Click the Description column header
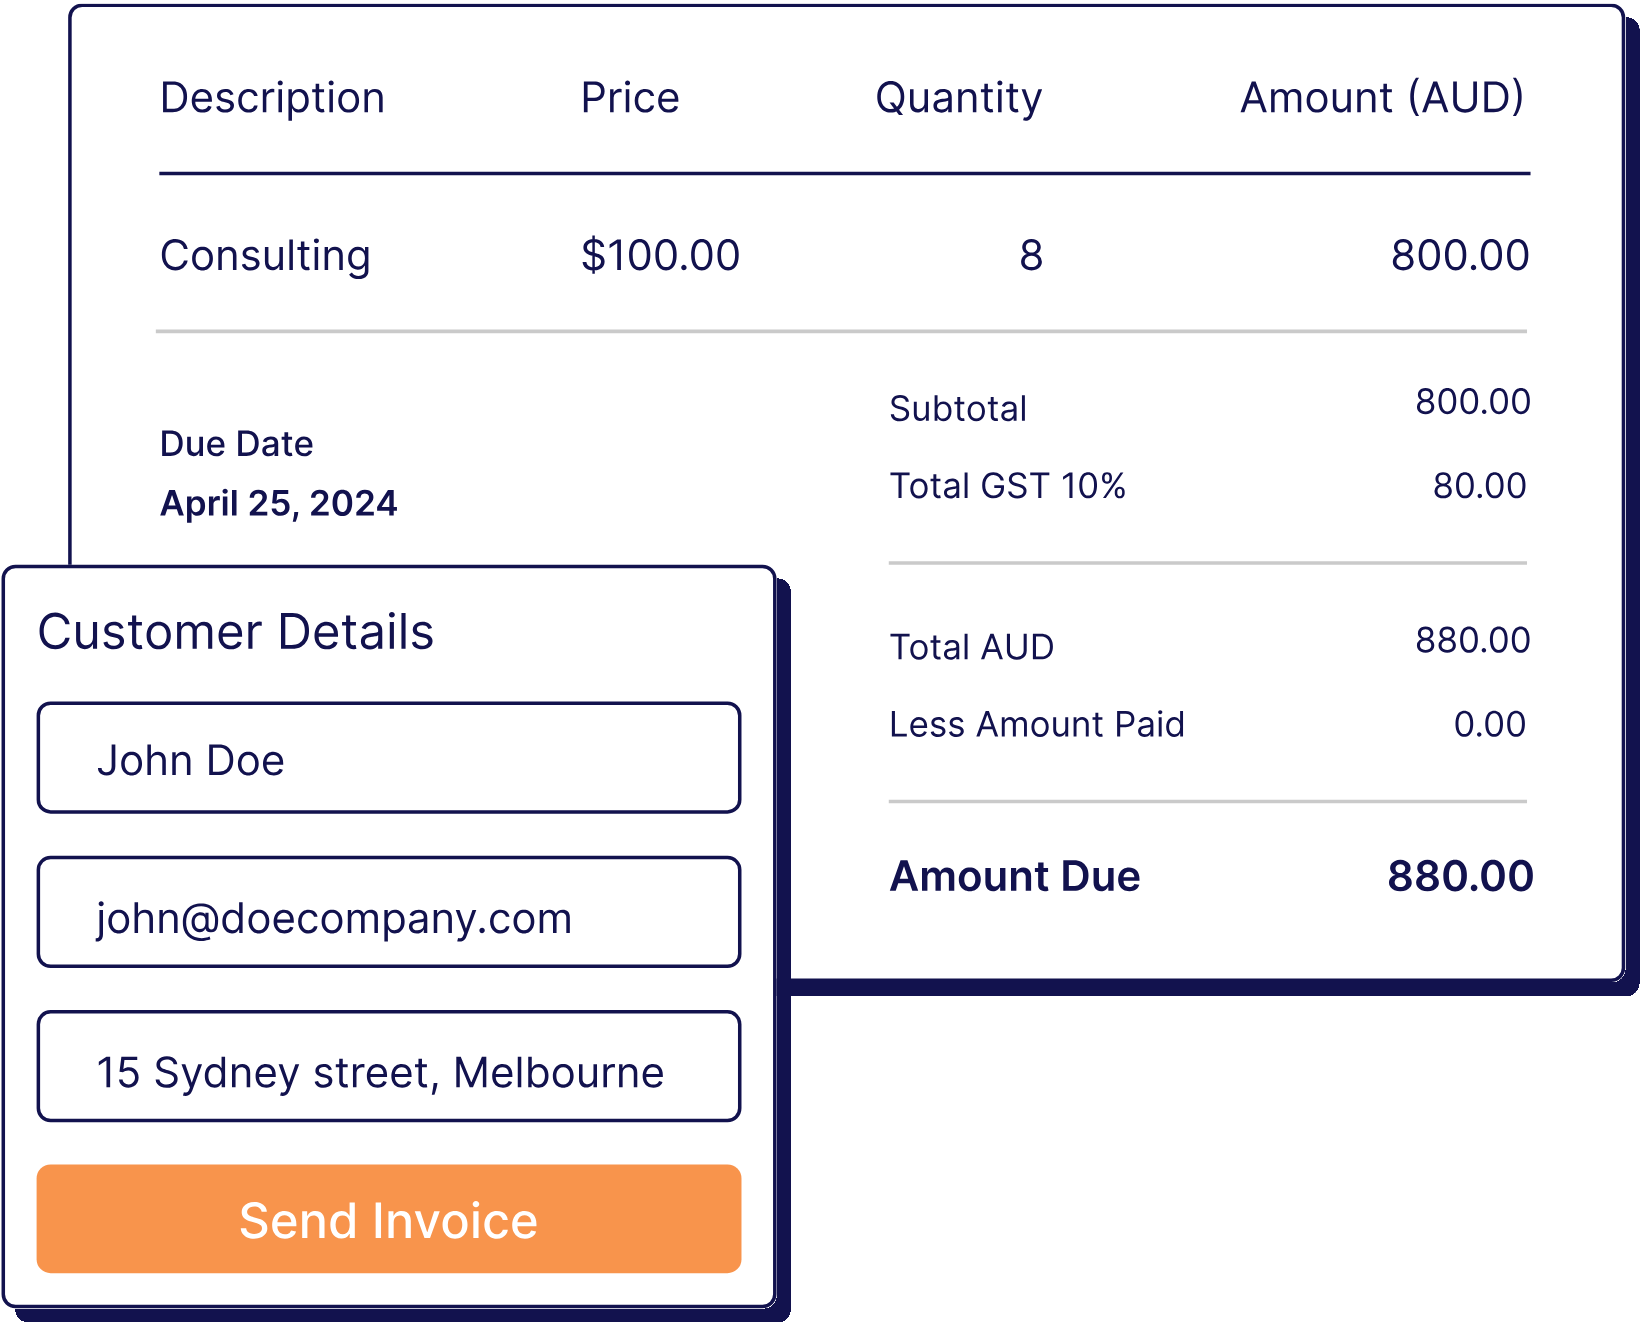Image resolution: width=1641 pixels, height=1322 pixels. click(x=272, y=98)
